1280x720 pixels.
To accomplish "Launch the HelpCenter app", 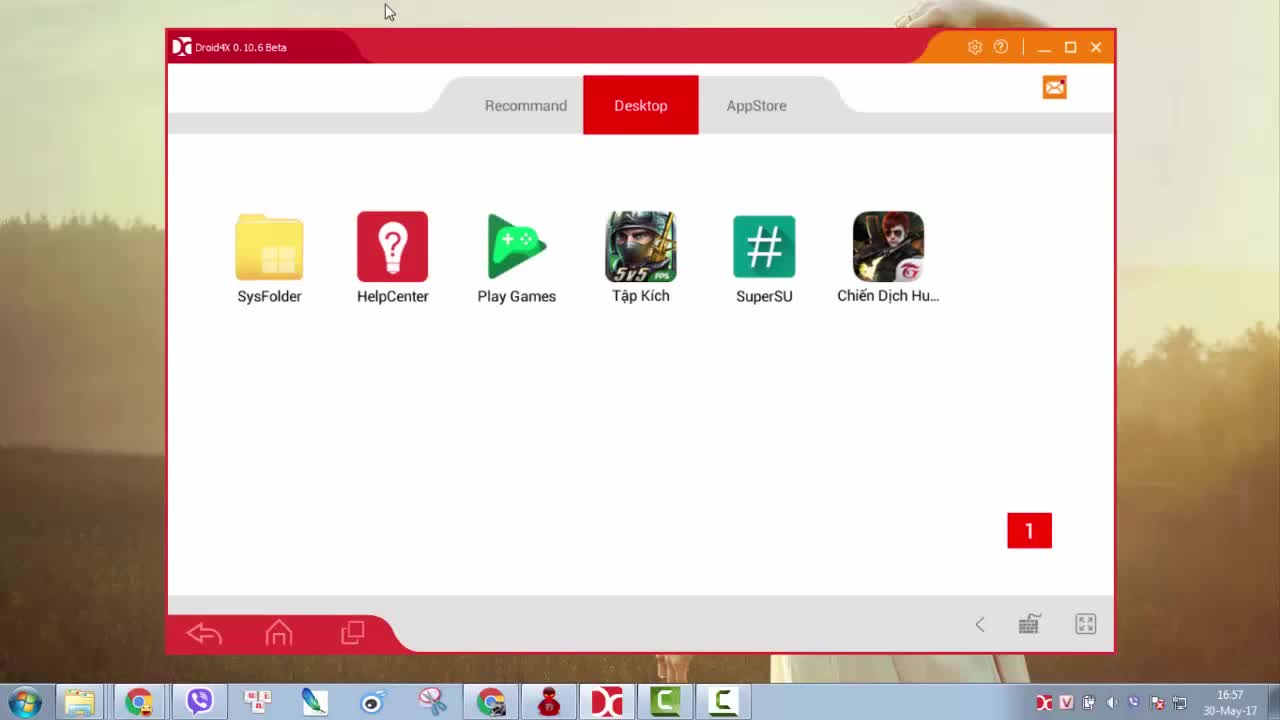I will [392, 257].
